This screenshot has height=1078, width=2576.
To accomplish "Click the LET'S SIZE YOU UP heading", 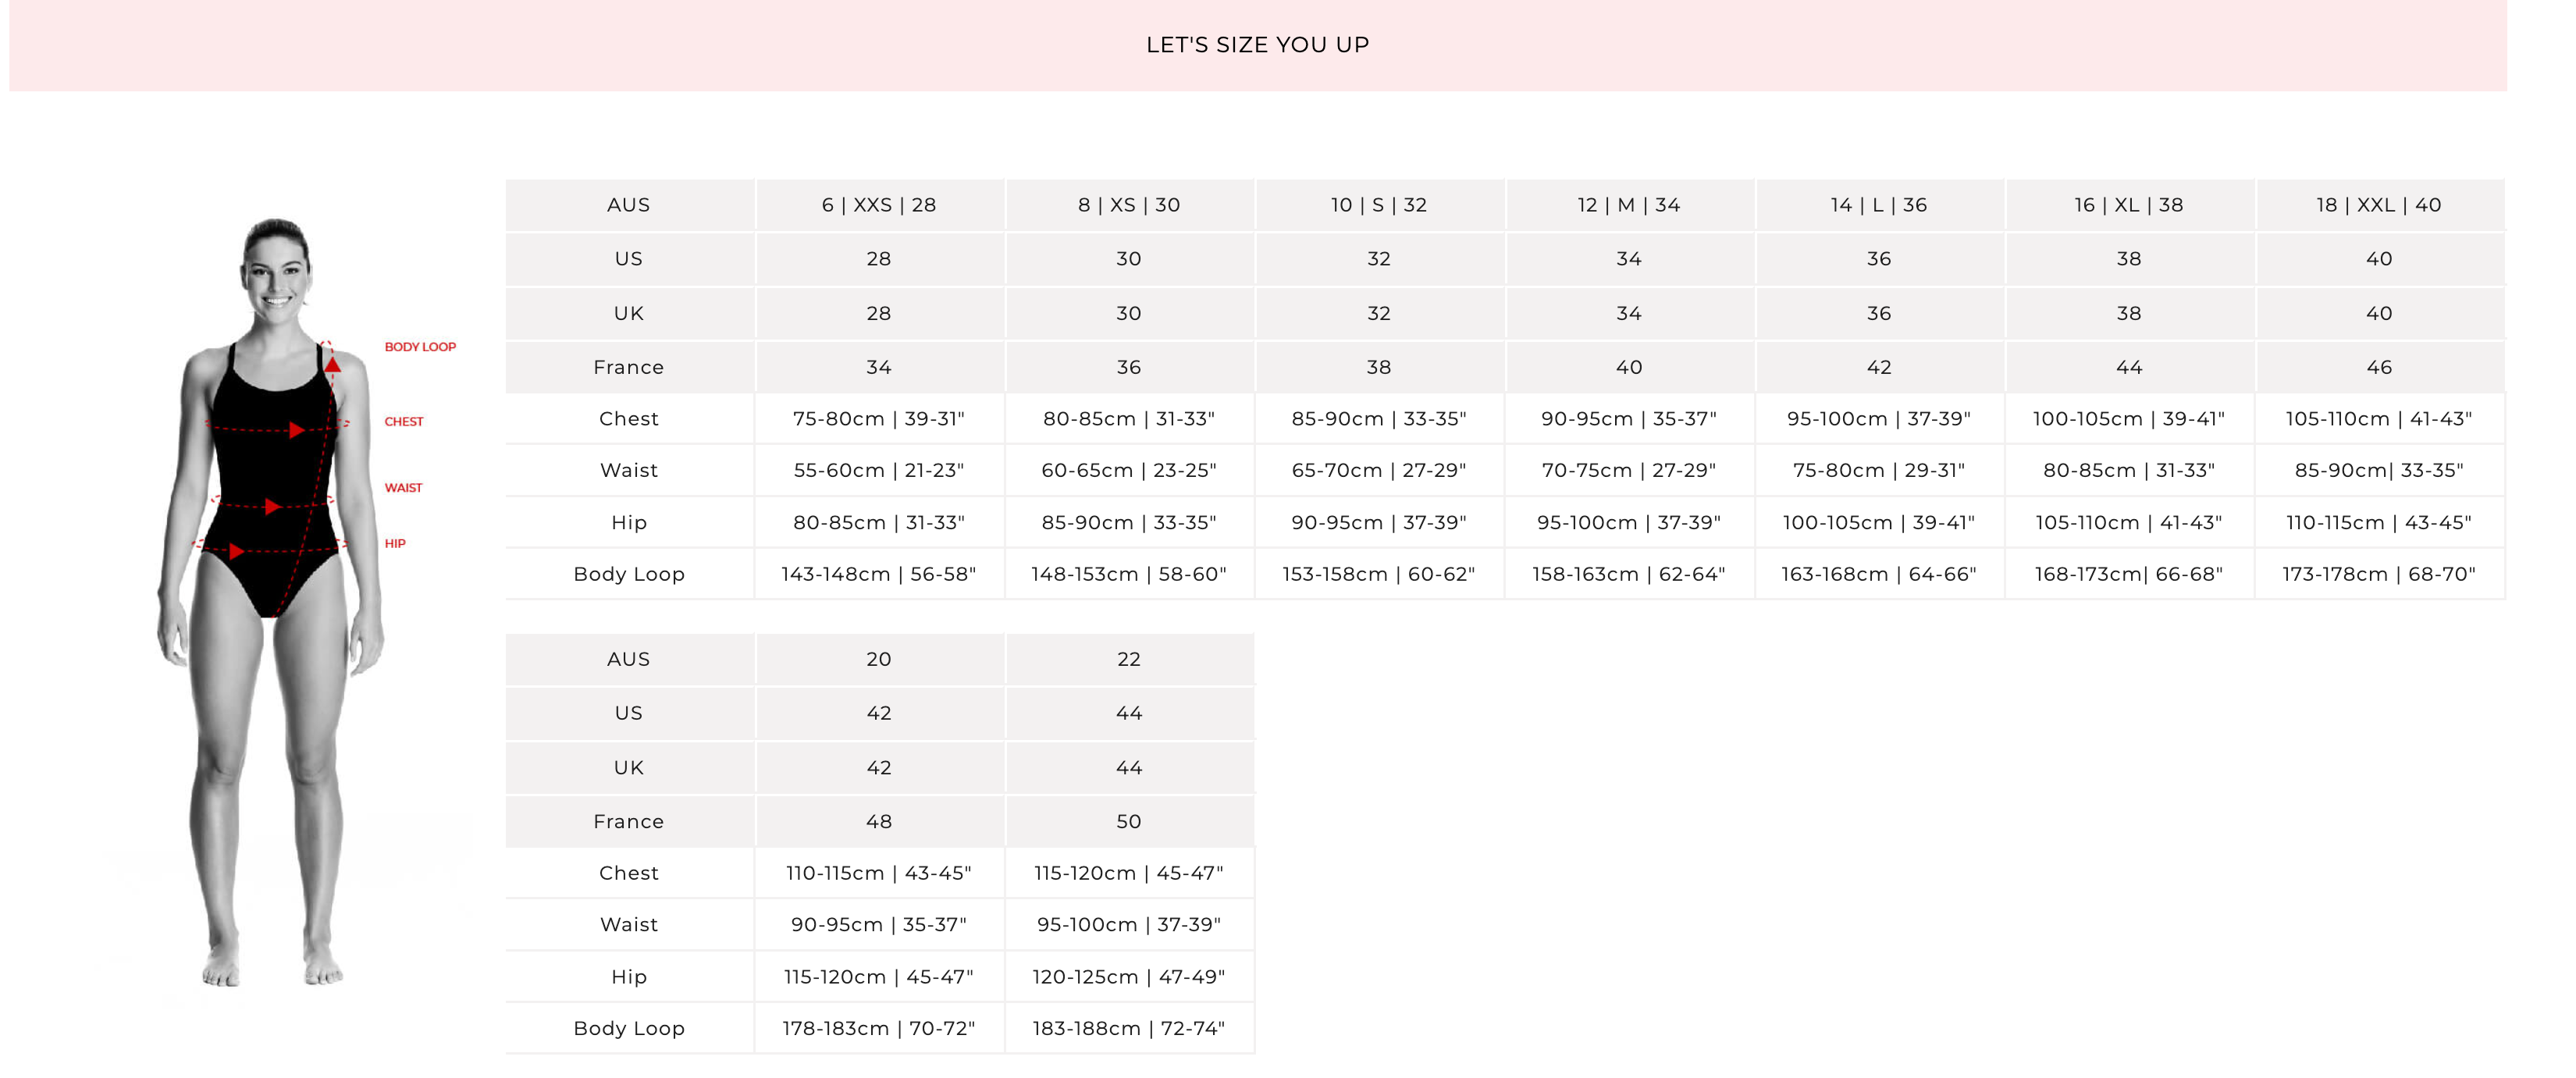I will point(1257,45).
